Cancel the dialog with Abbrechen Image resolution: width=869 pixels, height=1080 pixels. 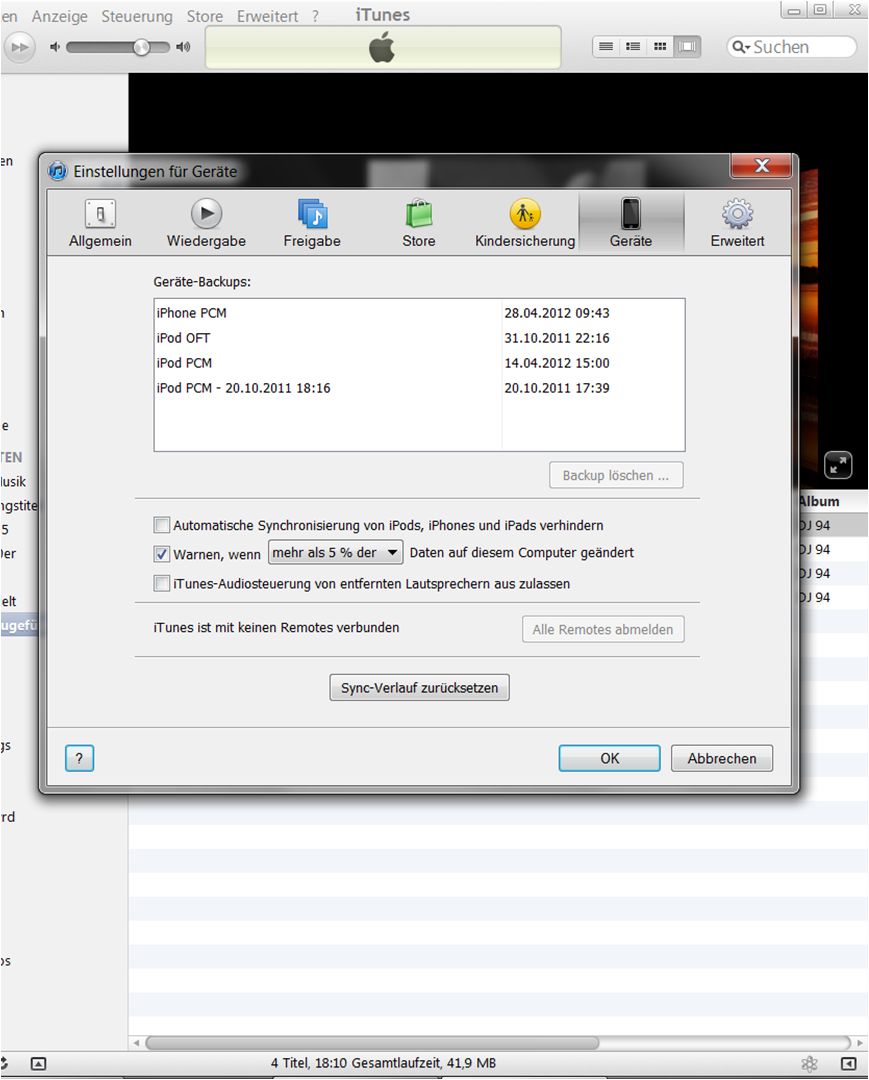coord(722,758)
